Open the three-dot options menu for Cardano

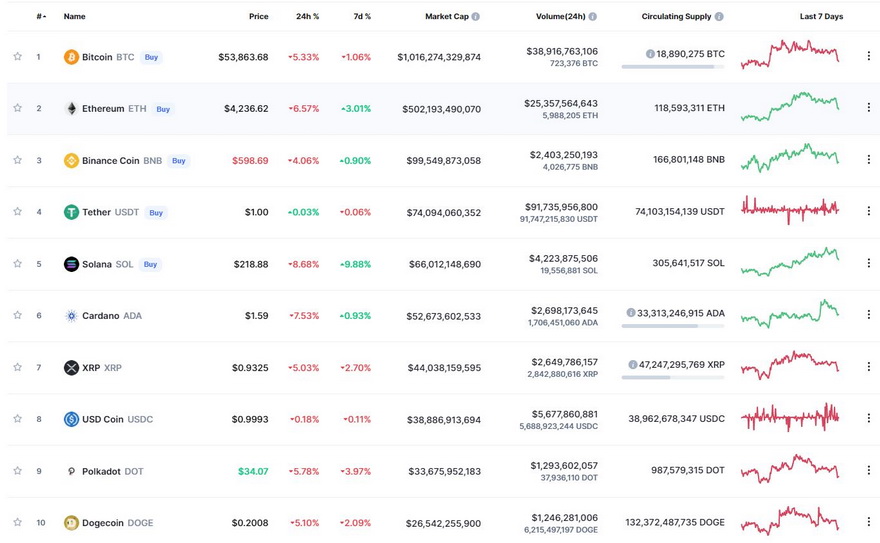[868, 315]
